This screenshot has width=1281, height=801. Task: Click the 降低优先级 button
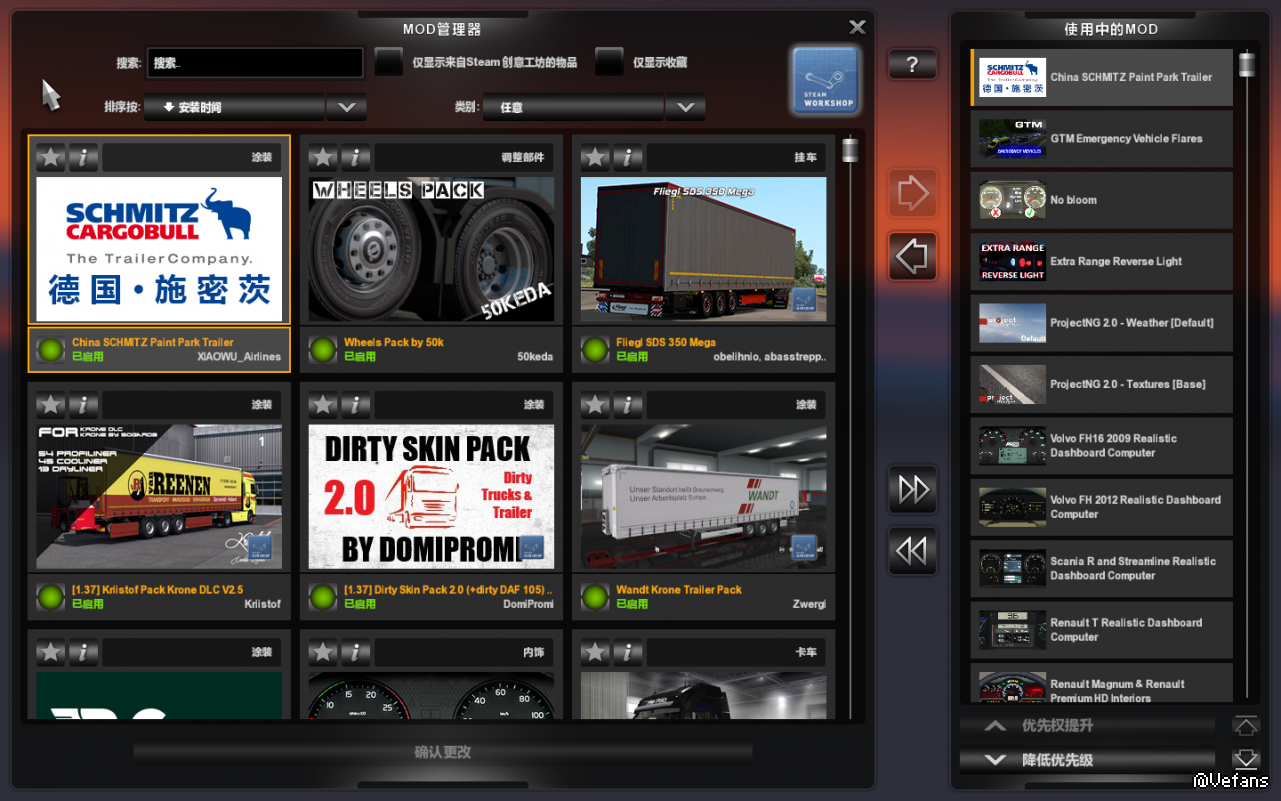(x=1088, y=760)
